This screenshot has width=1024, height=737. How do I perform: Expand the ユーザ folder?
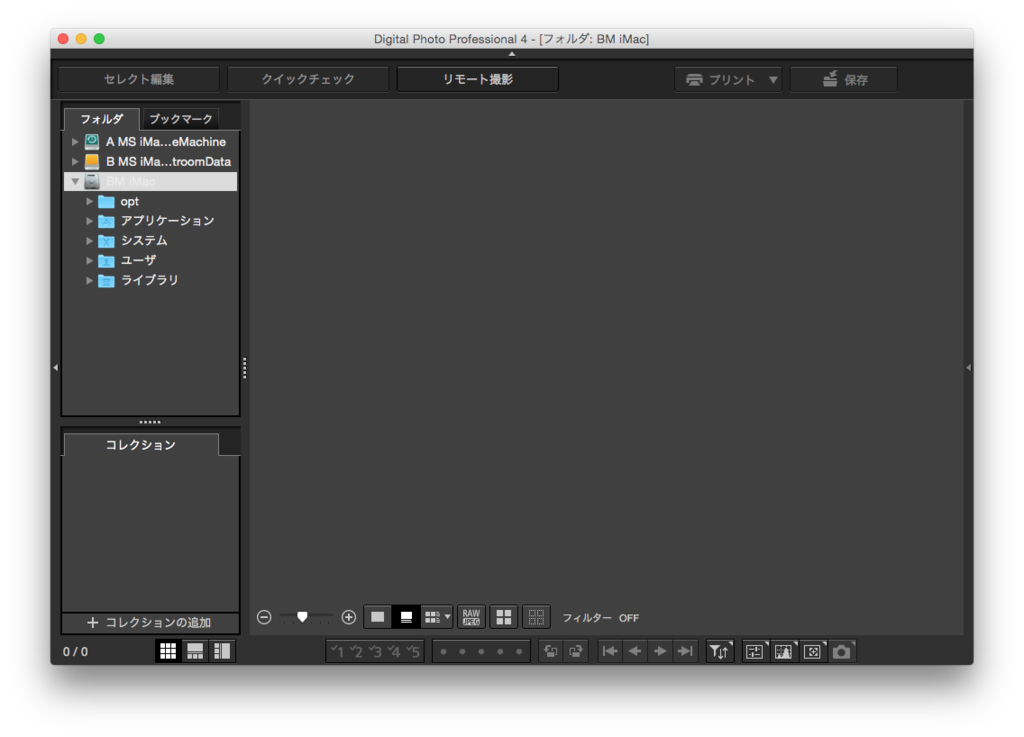pos(89,260)
